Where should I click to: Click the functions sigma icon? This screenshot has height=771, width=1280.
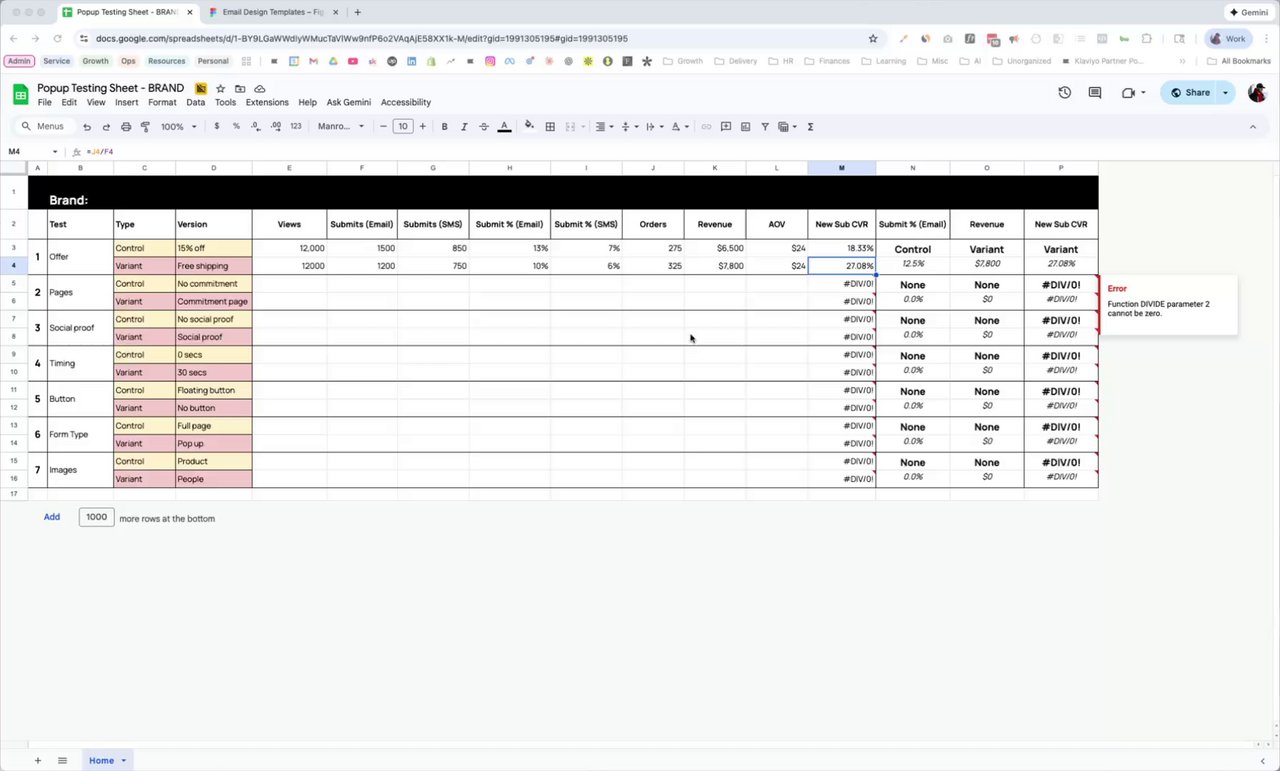click(810, 127)
